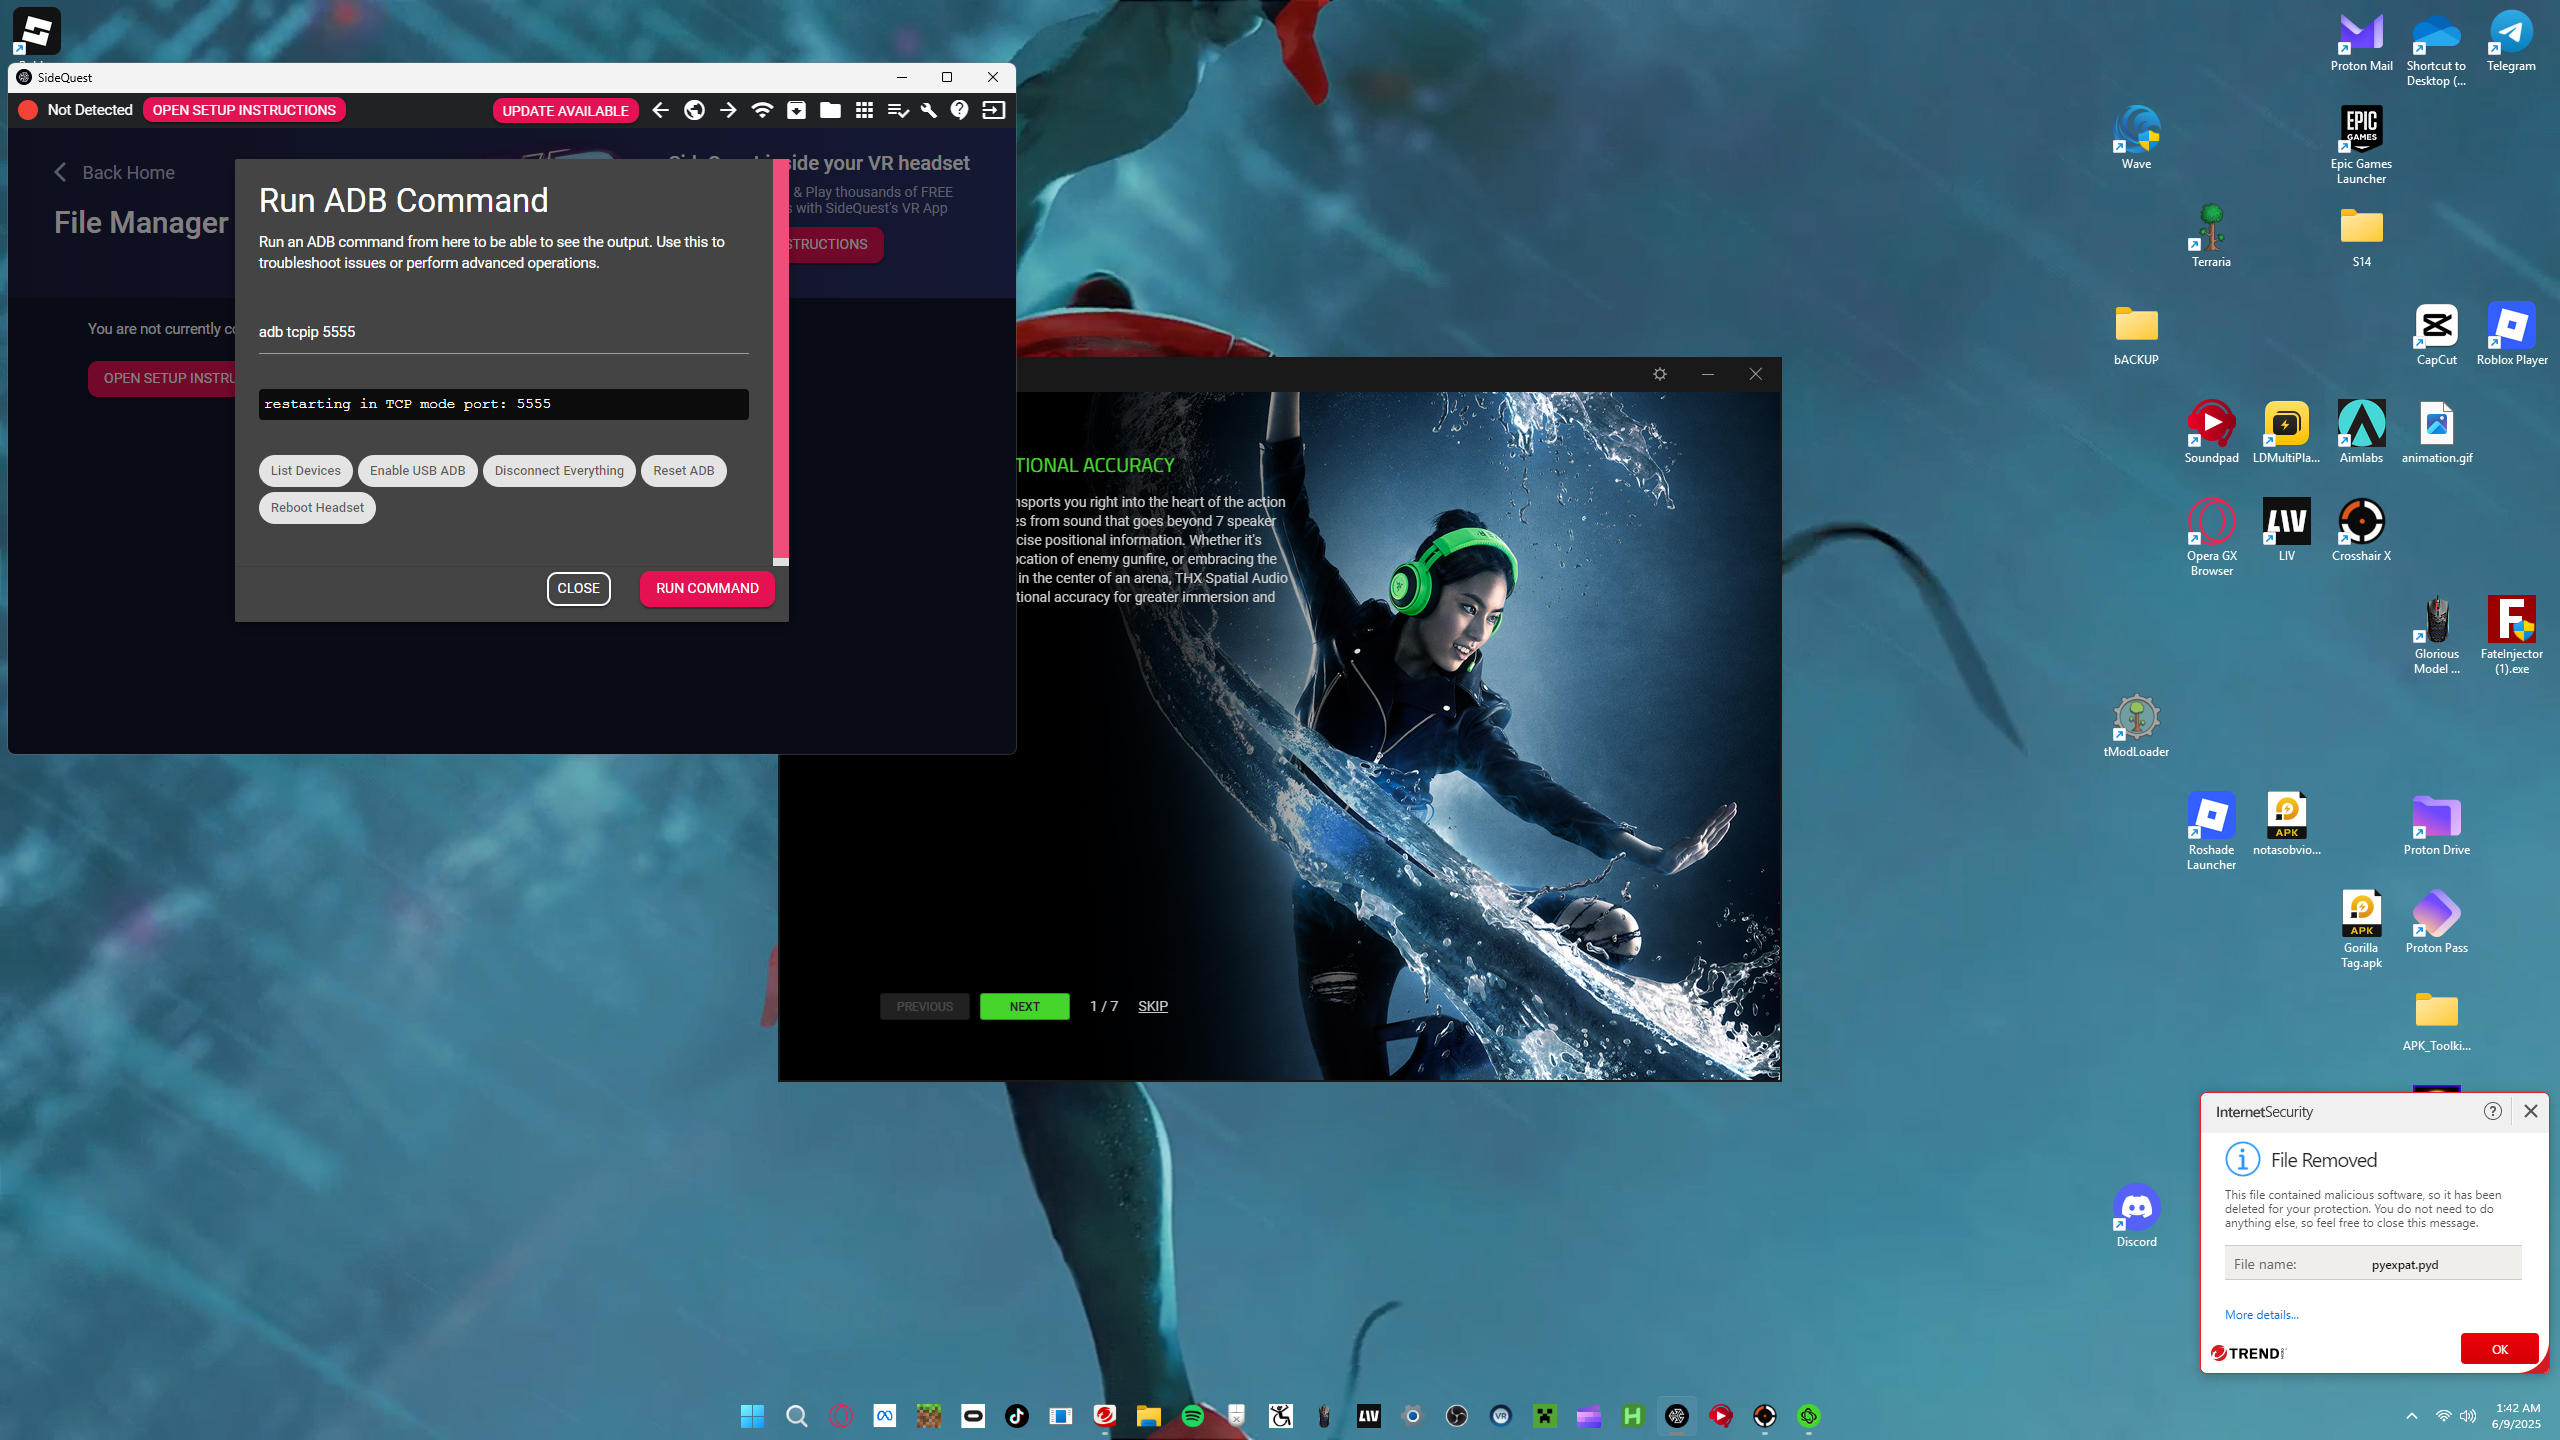The height and width of the screenshot is (1440, 2560).
Task: Click Disconnect Everything chip
Action: pos(559,471)
